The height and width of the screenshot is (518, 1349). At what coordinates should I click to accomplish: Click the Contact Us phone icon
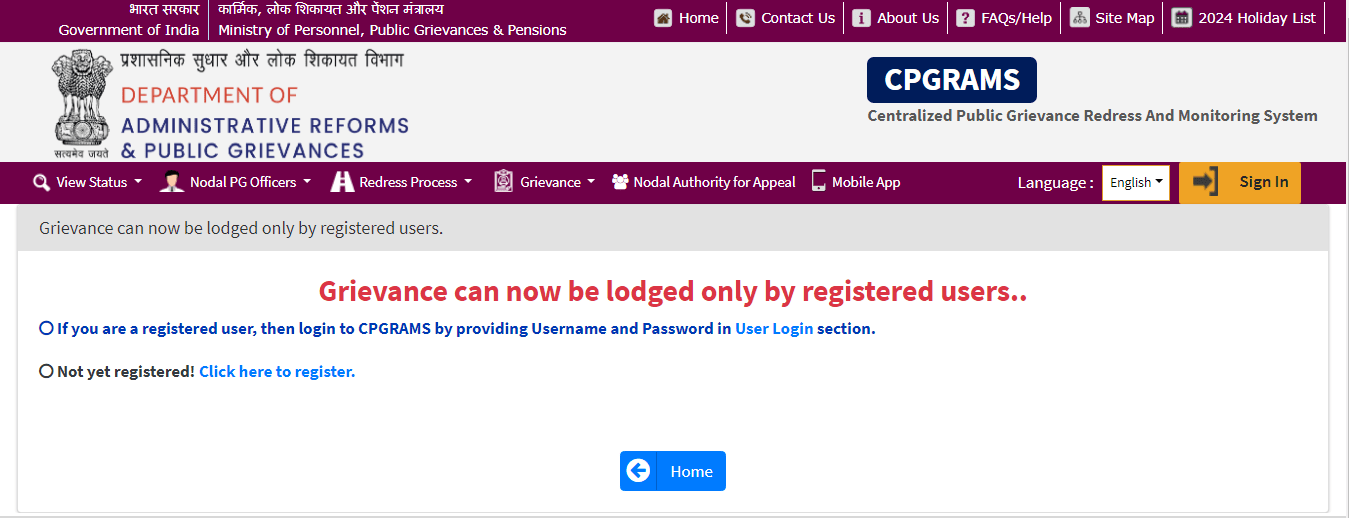745,18
